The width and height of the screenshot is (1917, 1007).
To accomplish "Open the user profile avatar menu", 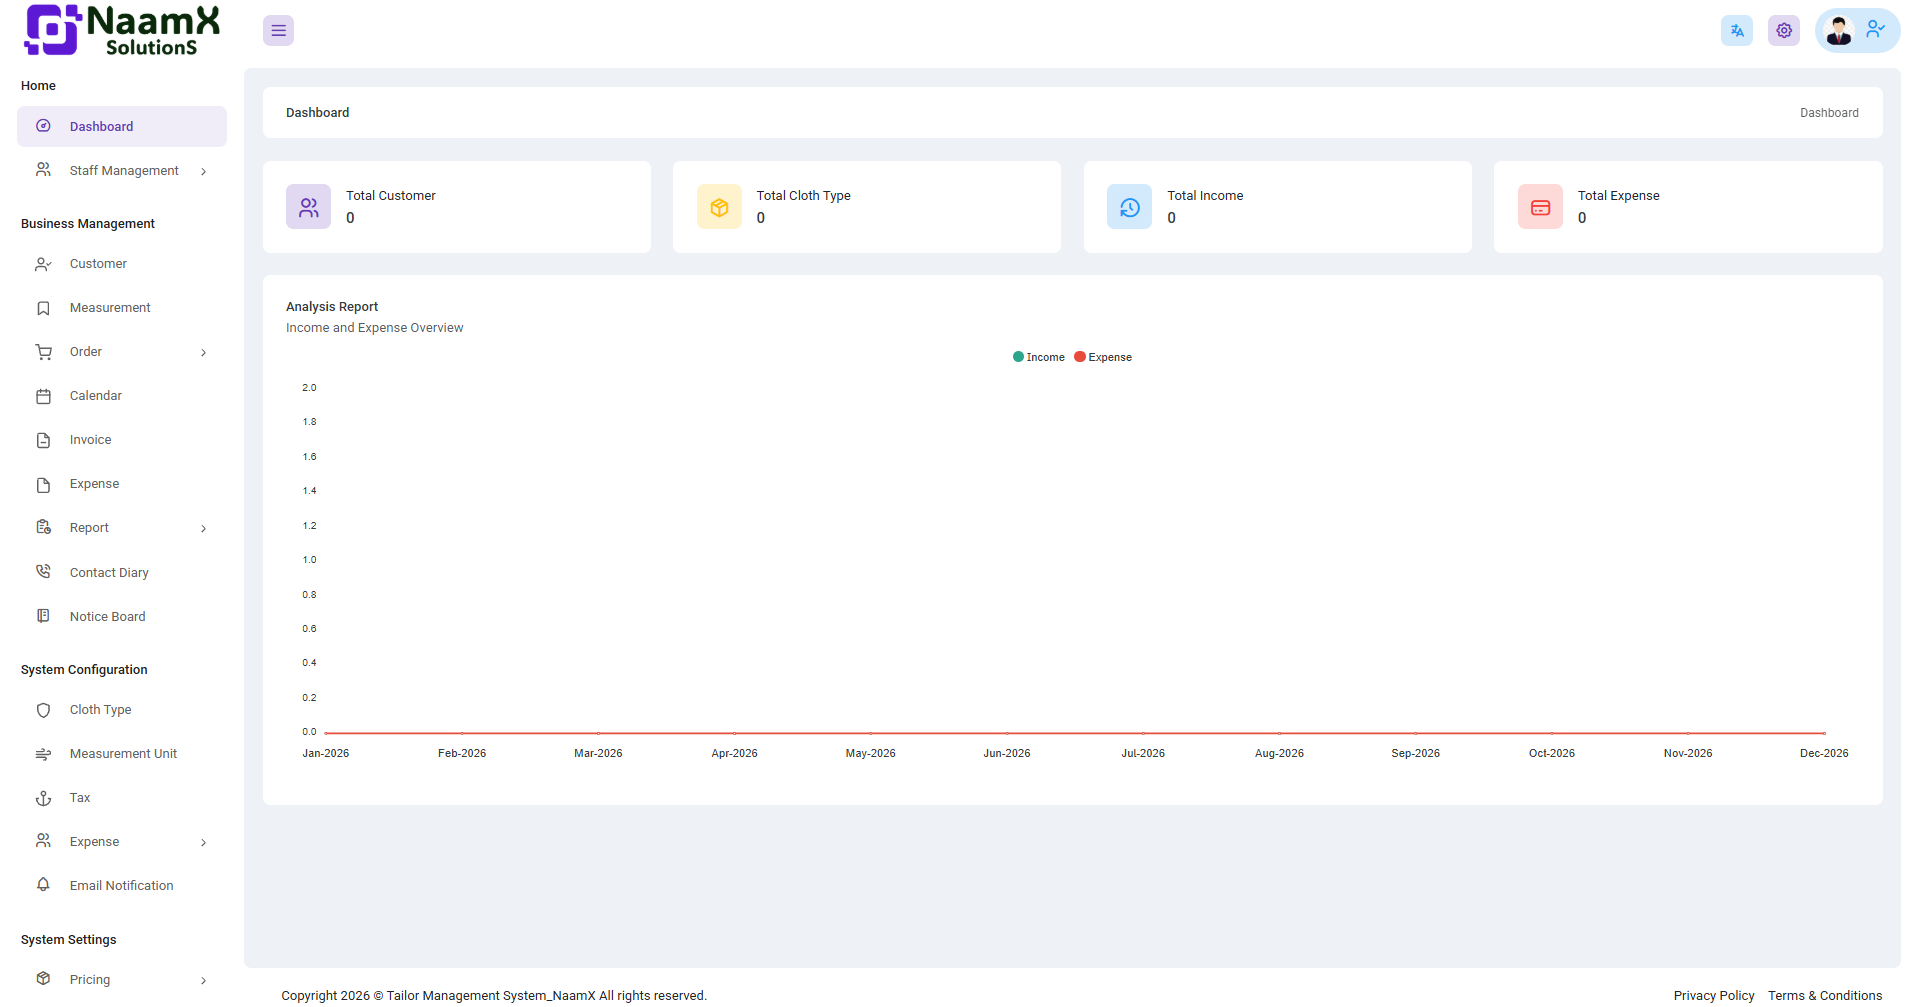I will pyautogui.click(x=1857, y=31).
